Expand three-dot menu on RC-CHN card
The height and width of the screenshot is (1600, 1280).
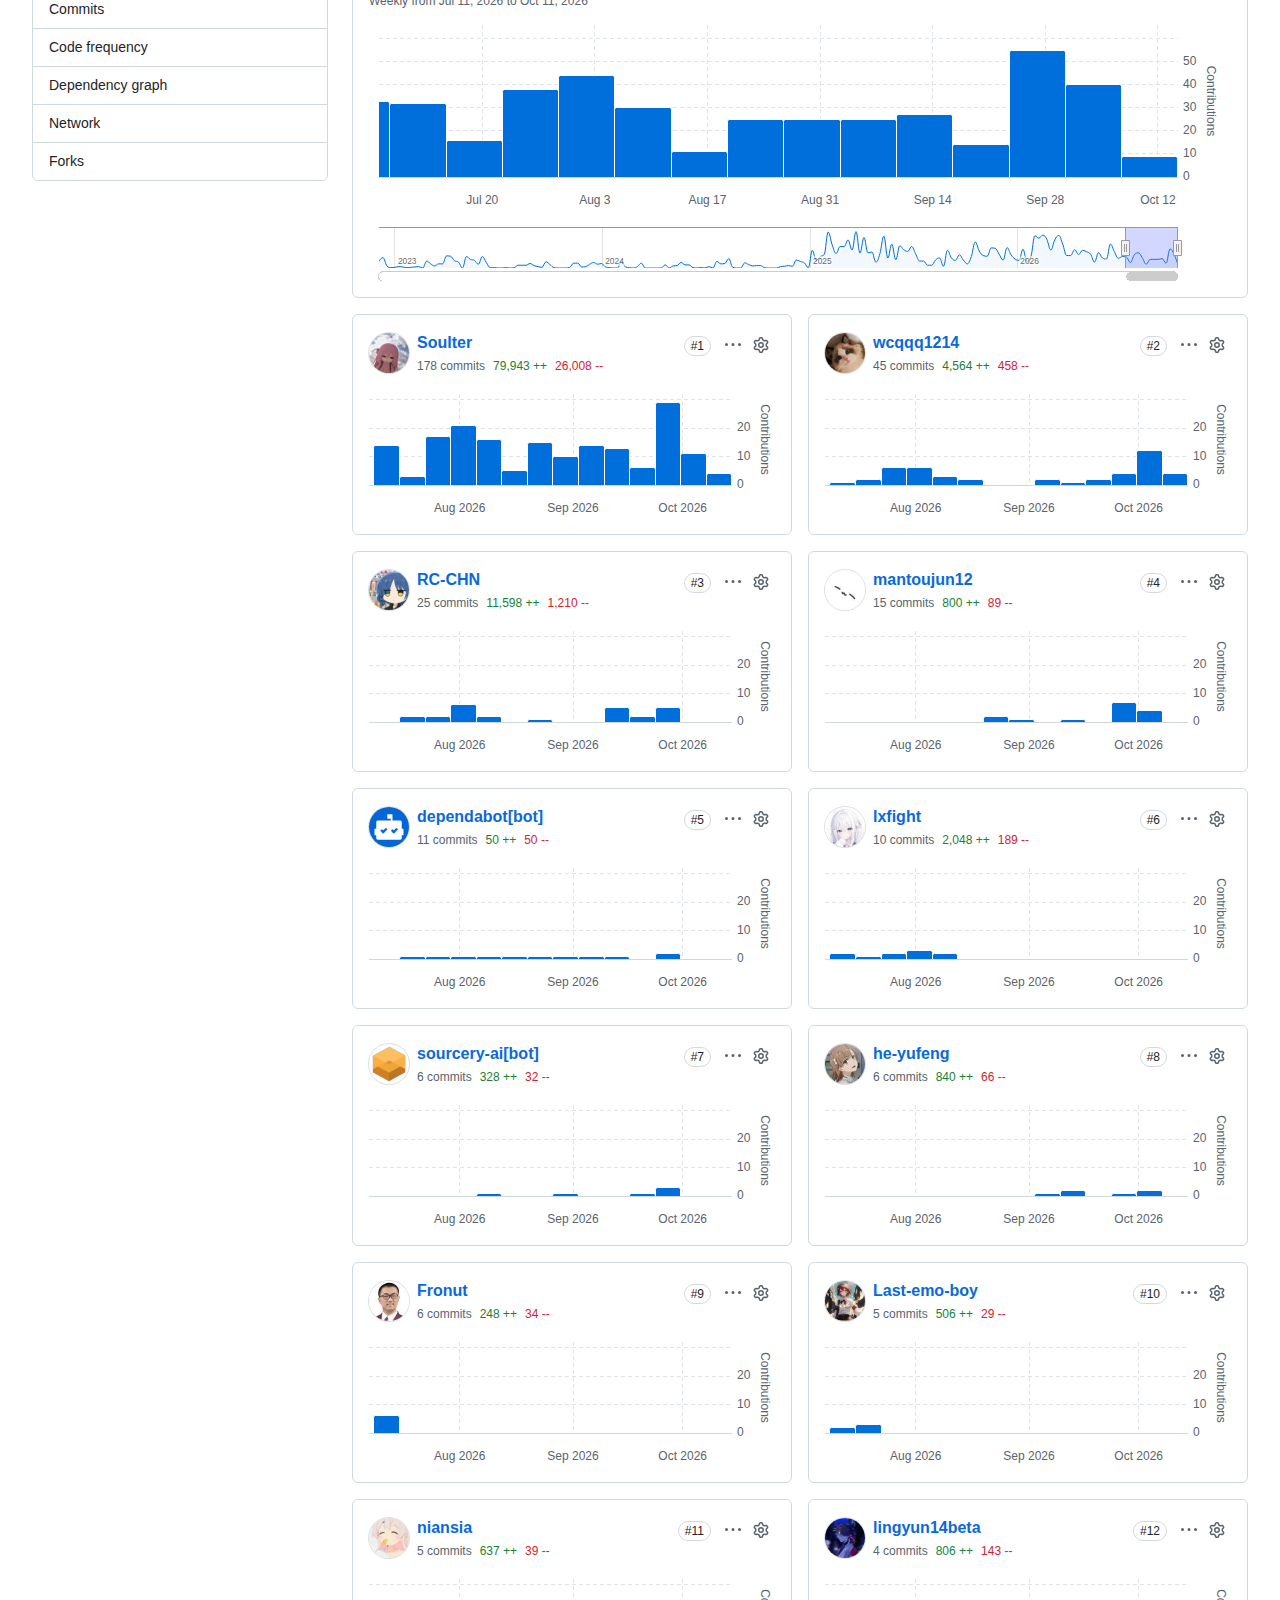click(733, 582)
